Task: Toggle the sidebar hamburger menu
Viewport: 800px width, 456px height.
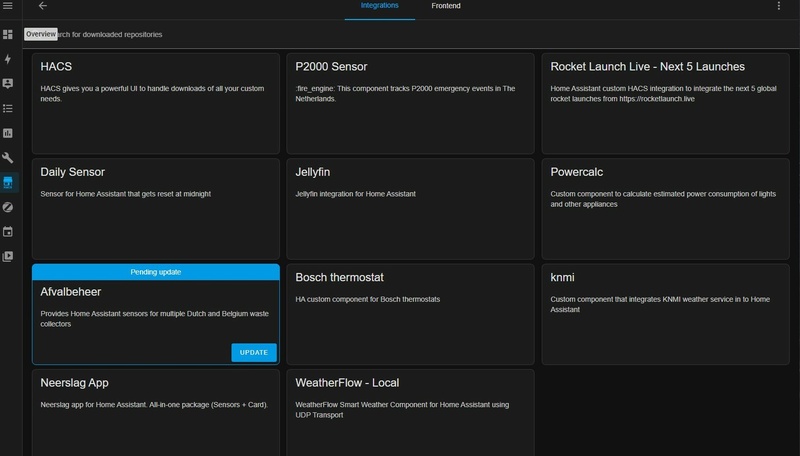Action: 8,7
